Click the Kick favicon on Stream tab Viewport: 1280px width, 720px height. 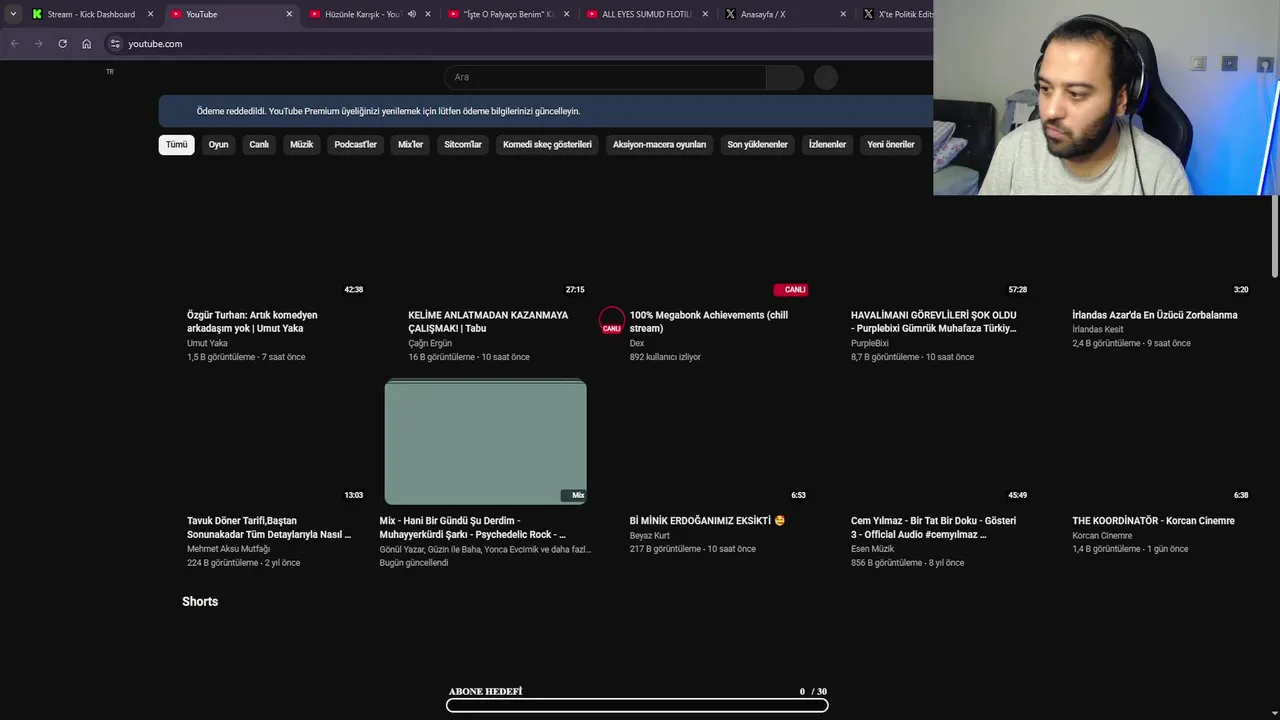click(x=37, y=14)
